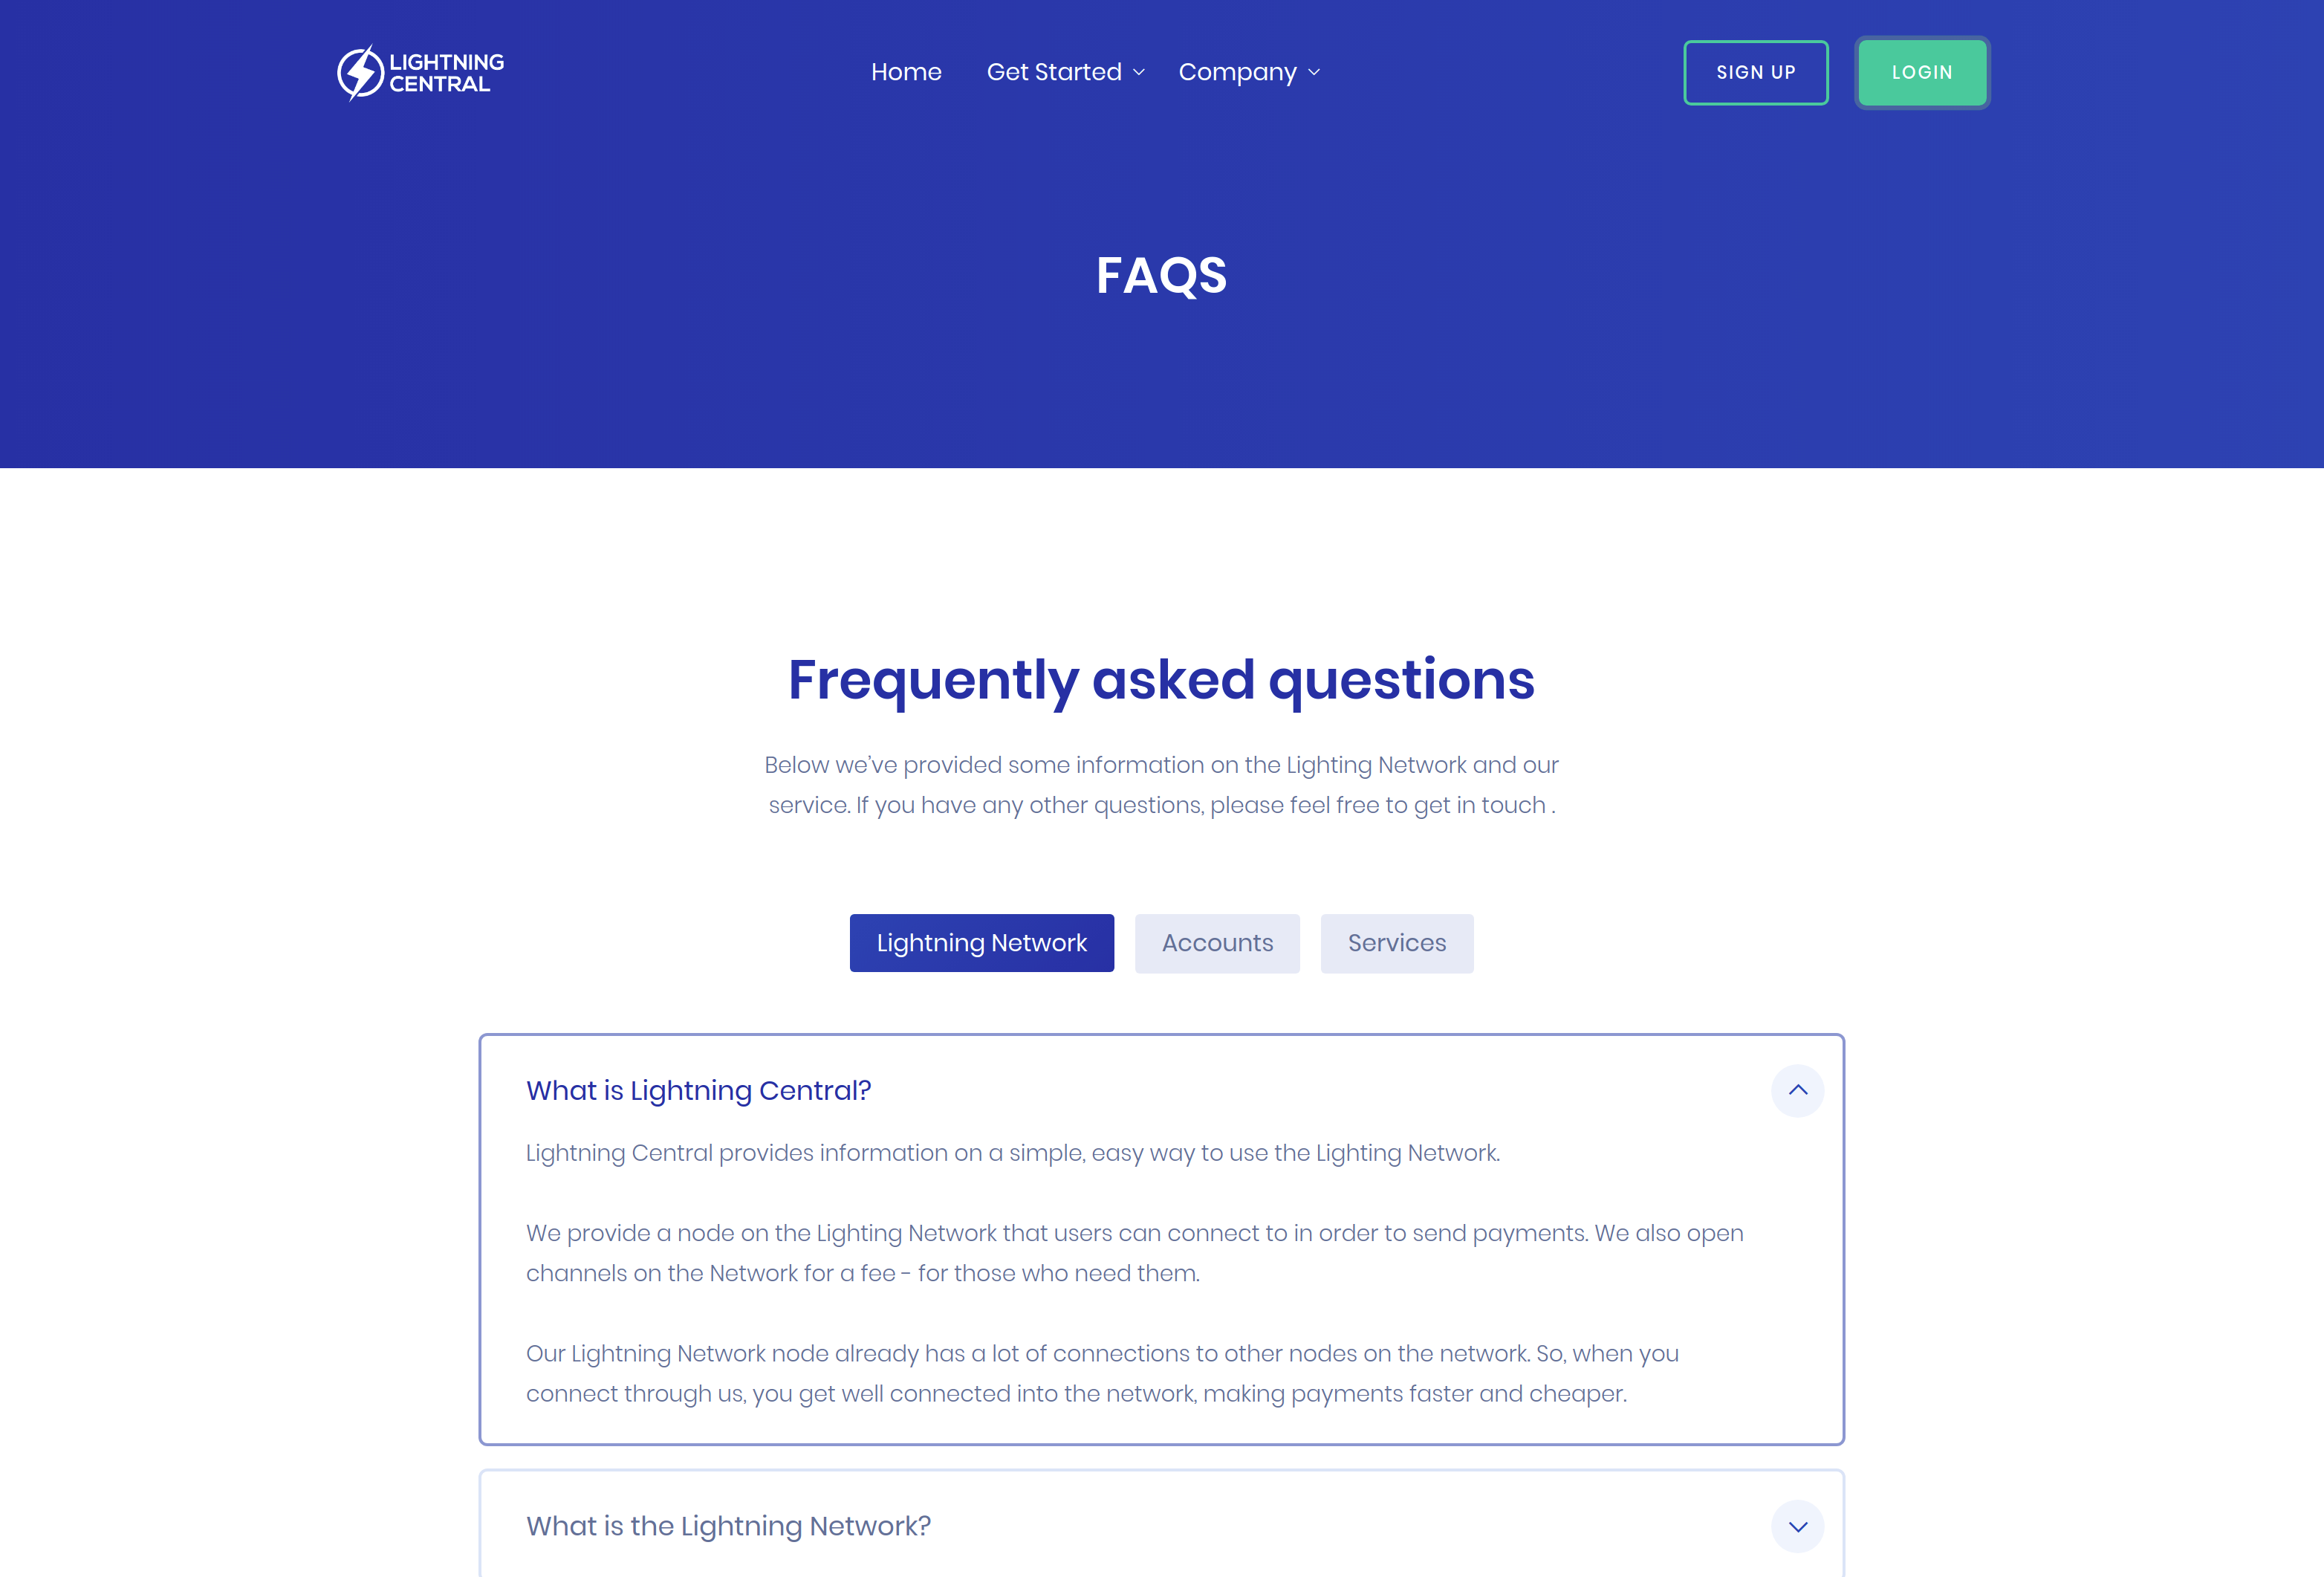This screenshot has width=2324, height=1577.
Task: Collapse the 'What is Lightning Central?' answer
Action: 1796,1089
